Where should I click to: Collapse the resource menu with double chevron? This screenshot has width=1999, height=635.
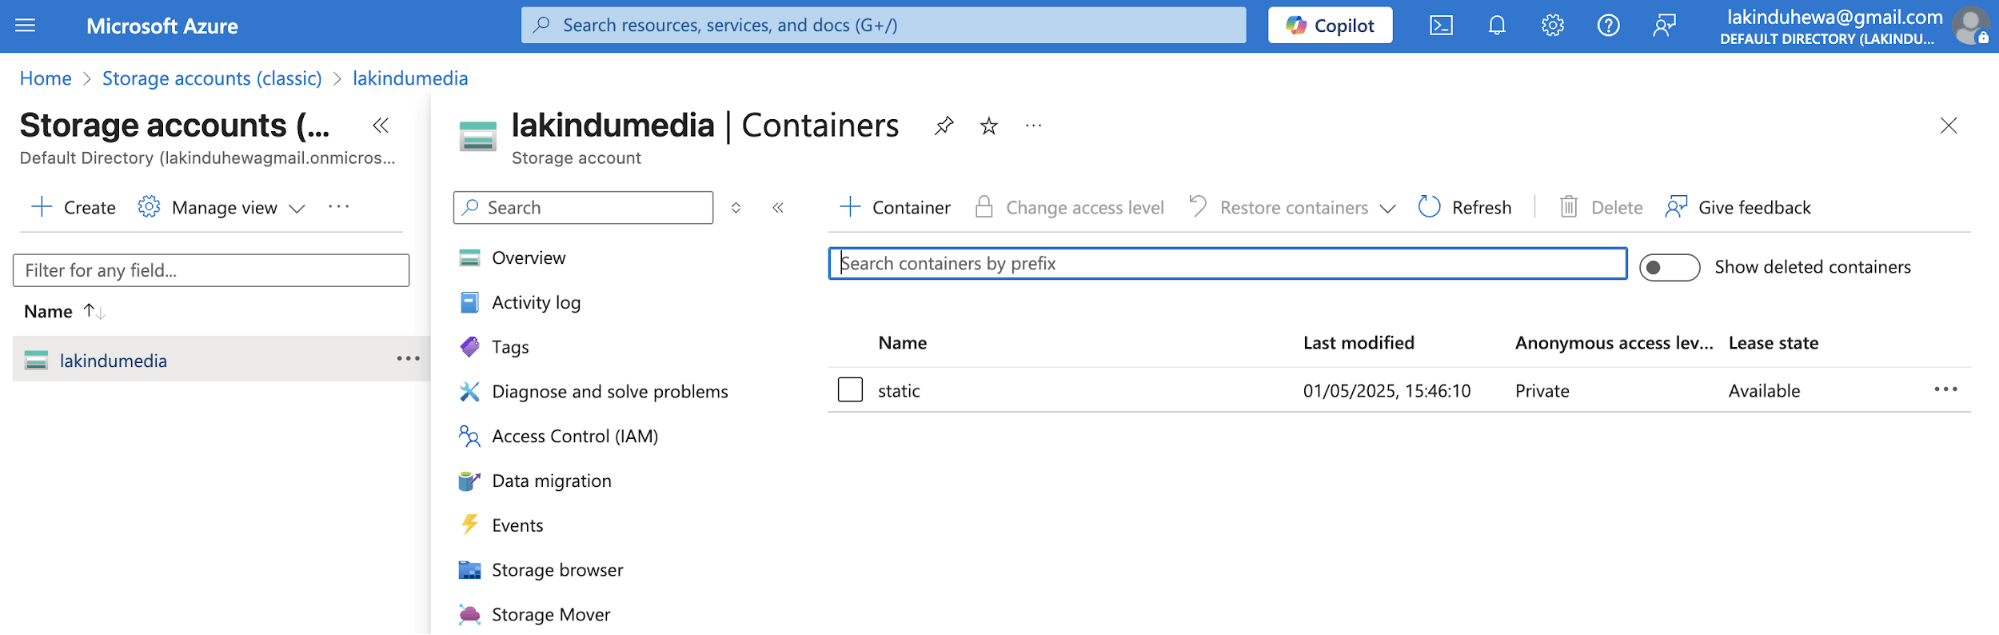[778, 208]
